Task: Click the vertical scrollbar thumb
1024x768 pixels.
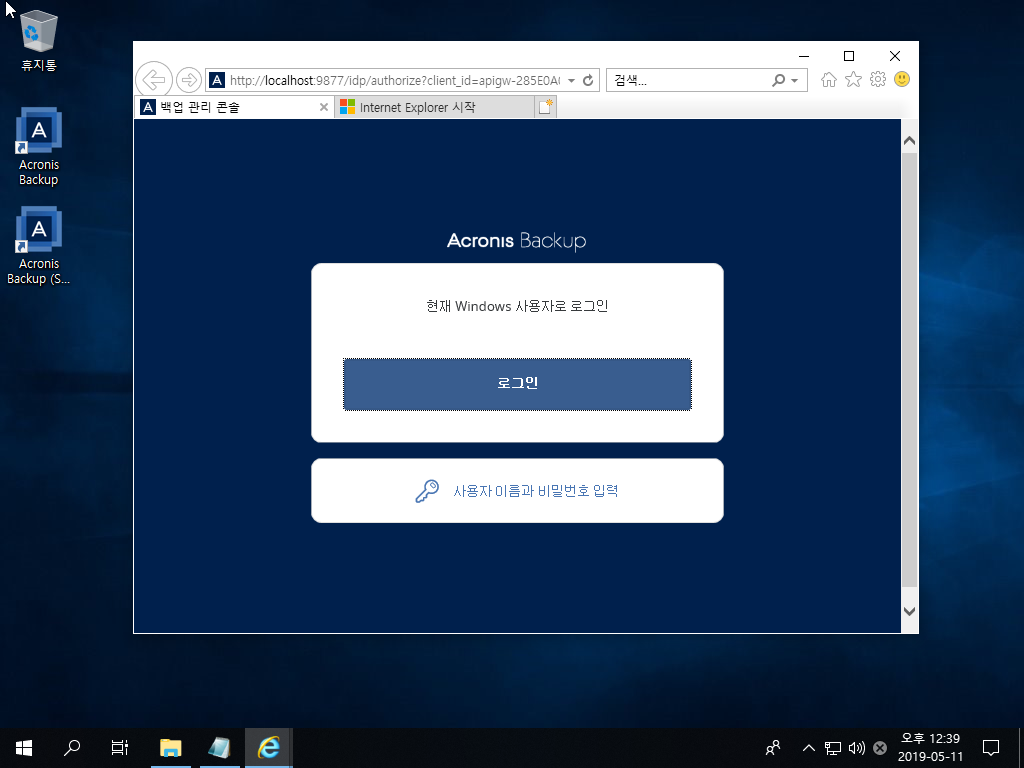Action: pyautogui.click(x=909, y=370)
